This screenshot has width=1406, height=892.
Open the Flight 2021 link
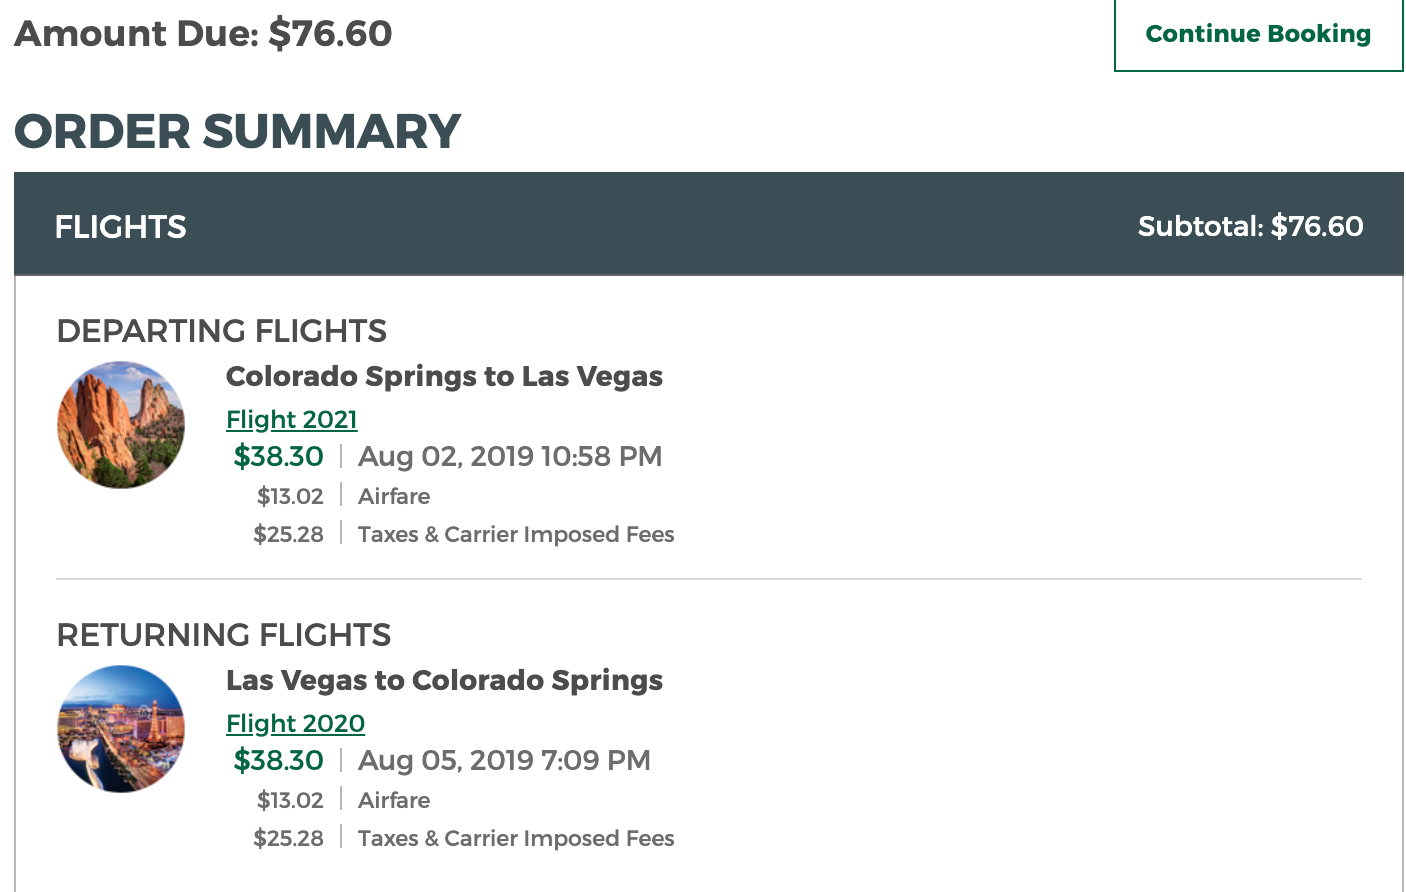pyautogui.click(x=291, y=419)
